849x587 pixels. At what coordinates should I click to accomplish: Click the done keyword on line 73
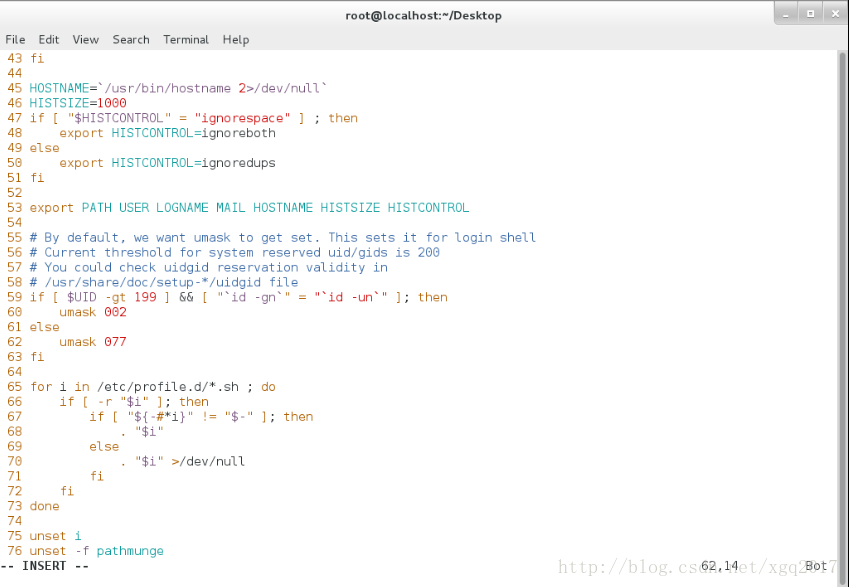[x=44, y=506]
